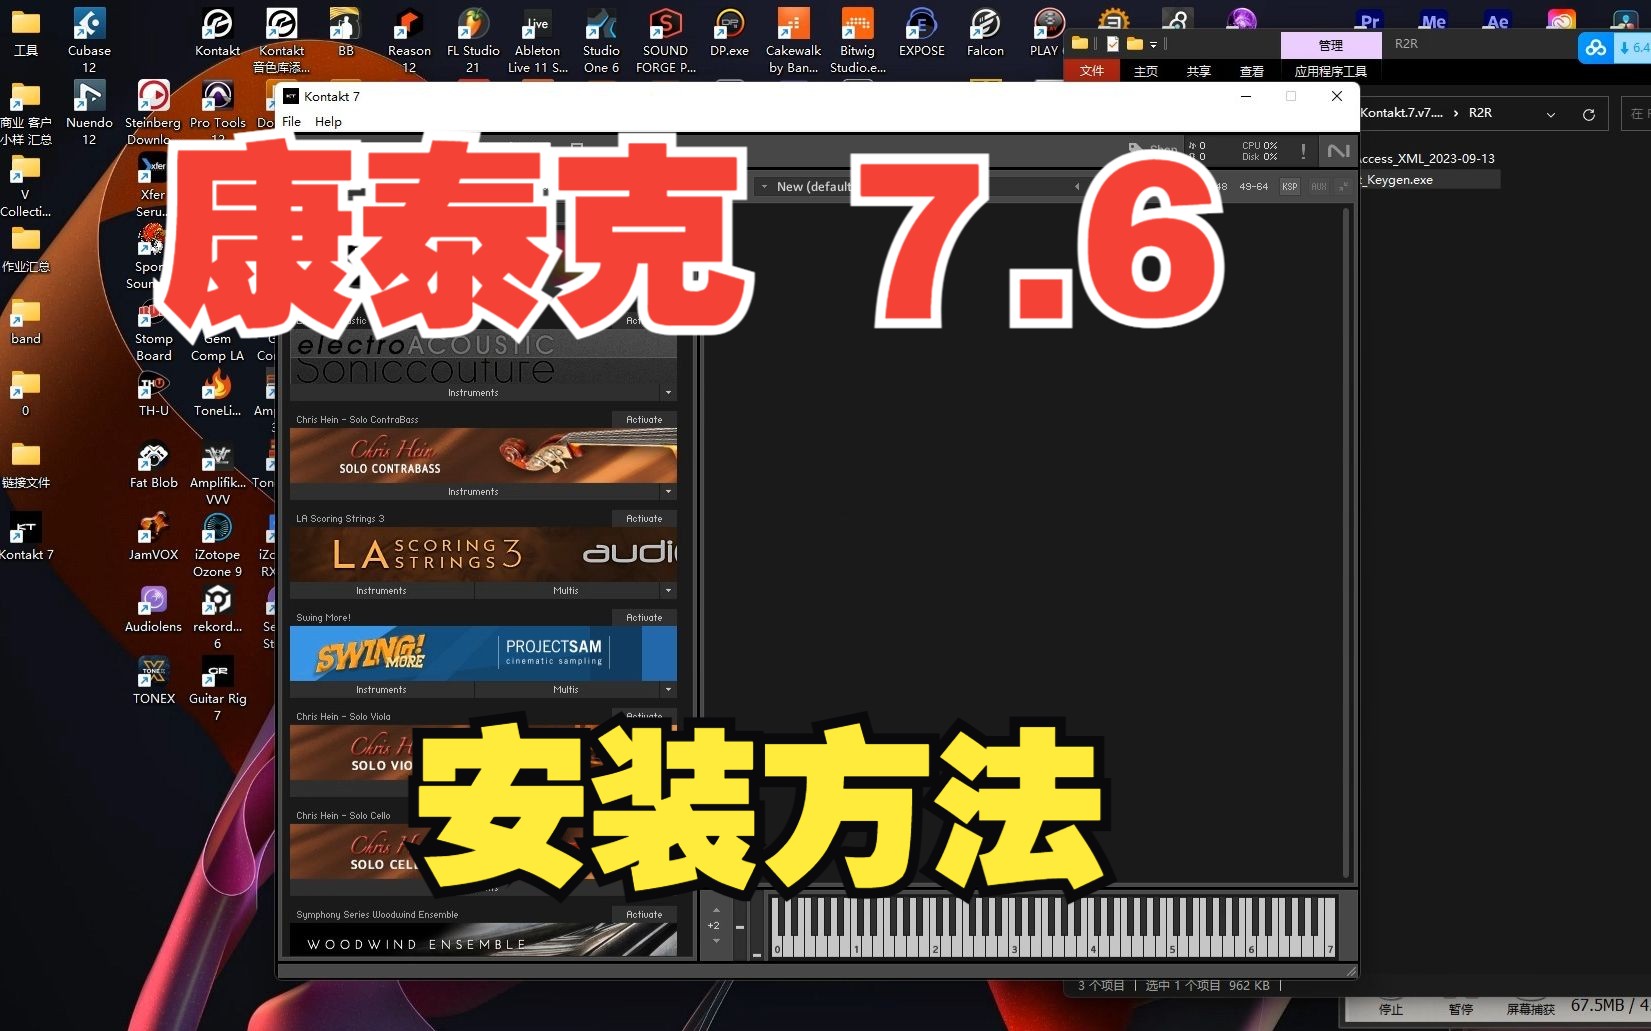Expand Swing More! library dropdown arrow

[668, 690]
